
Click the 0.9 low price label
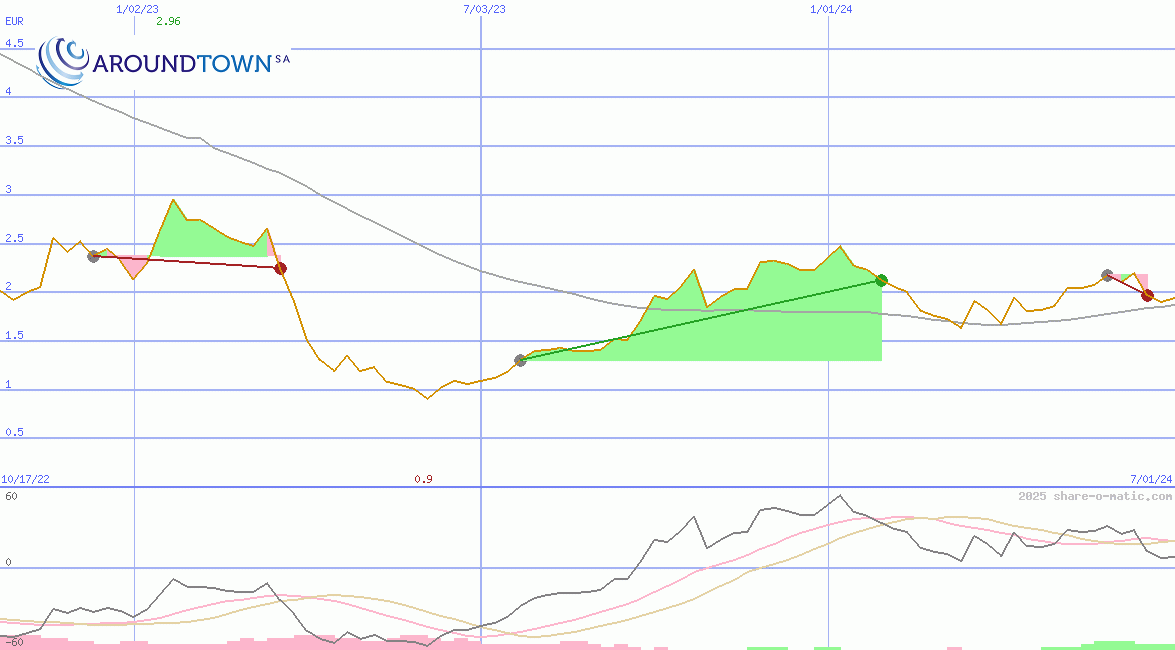pyautogui.click(x=423, y=480)
